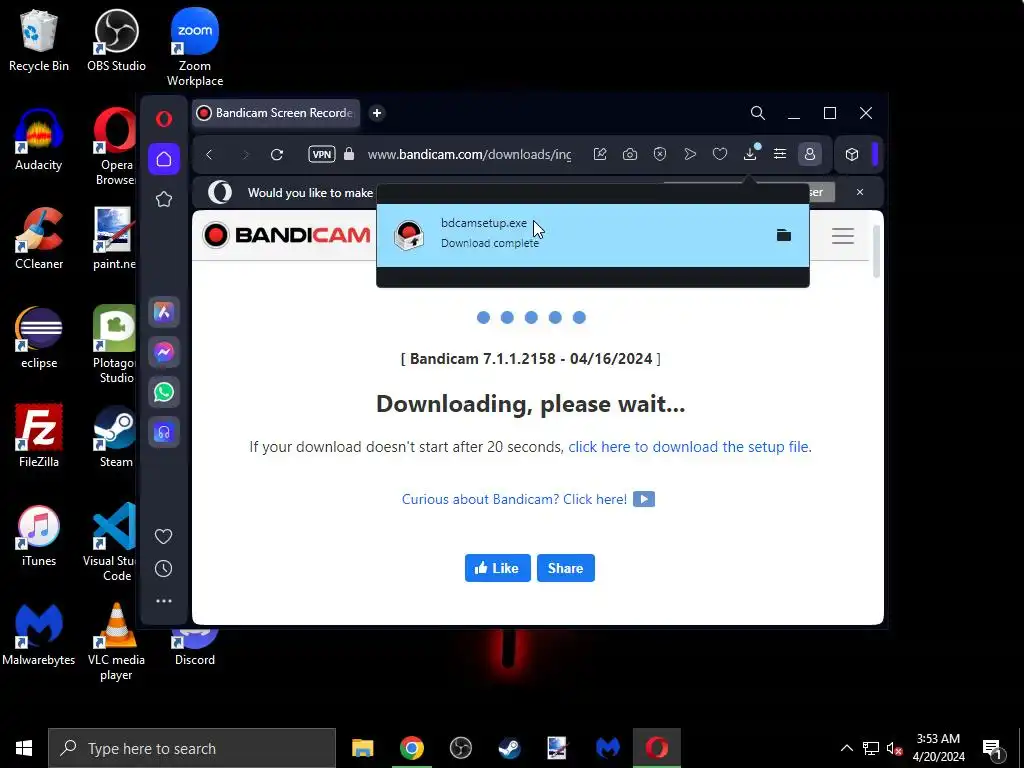This screenshot has height=768, width=1024.
Task: Show bdcamsetup.exe in folder icon
Action: pyautogui.click(x=784, y=235)
